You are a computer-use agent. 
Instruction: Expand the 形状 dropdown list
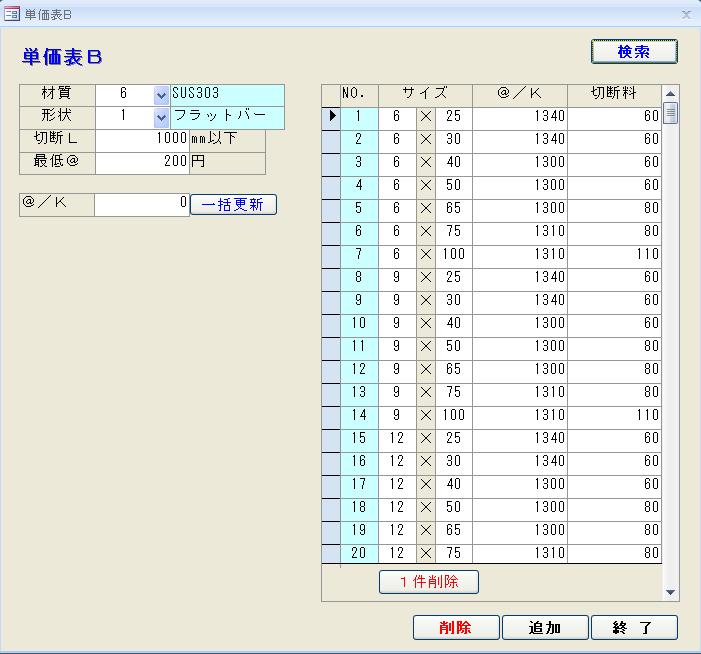(x=162, y=117)
